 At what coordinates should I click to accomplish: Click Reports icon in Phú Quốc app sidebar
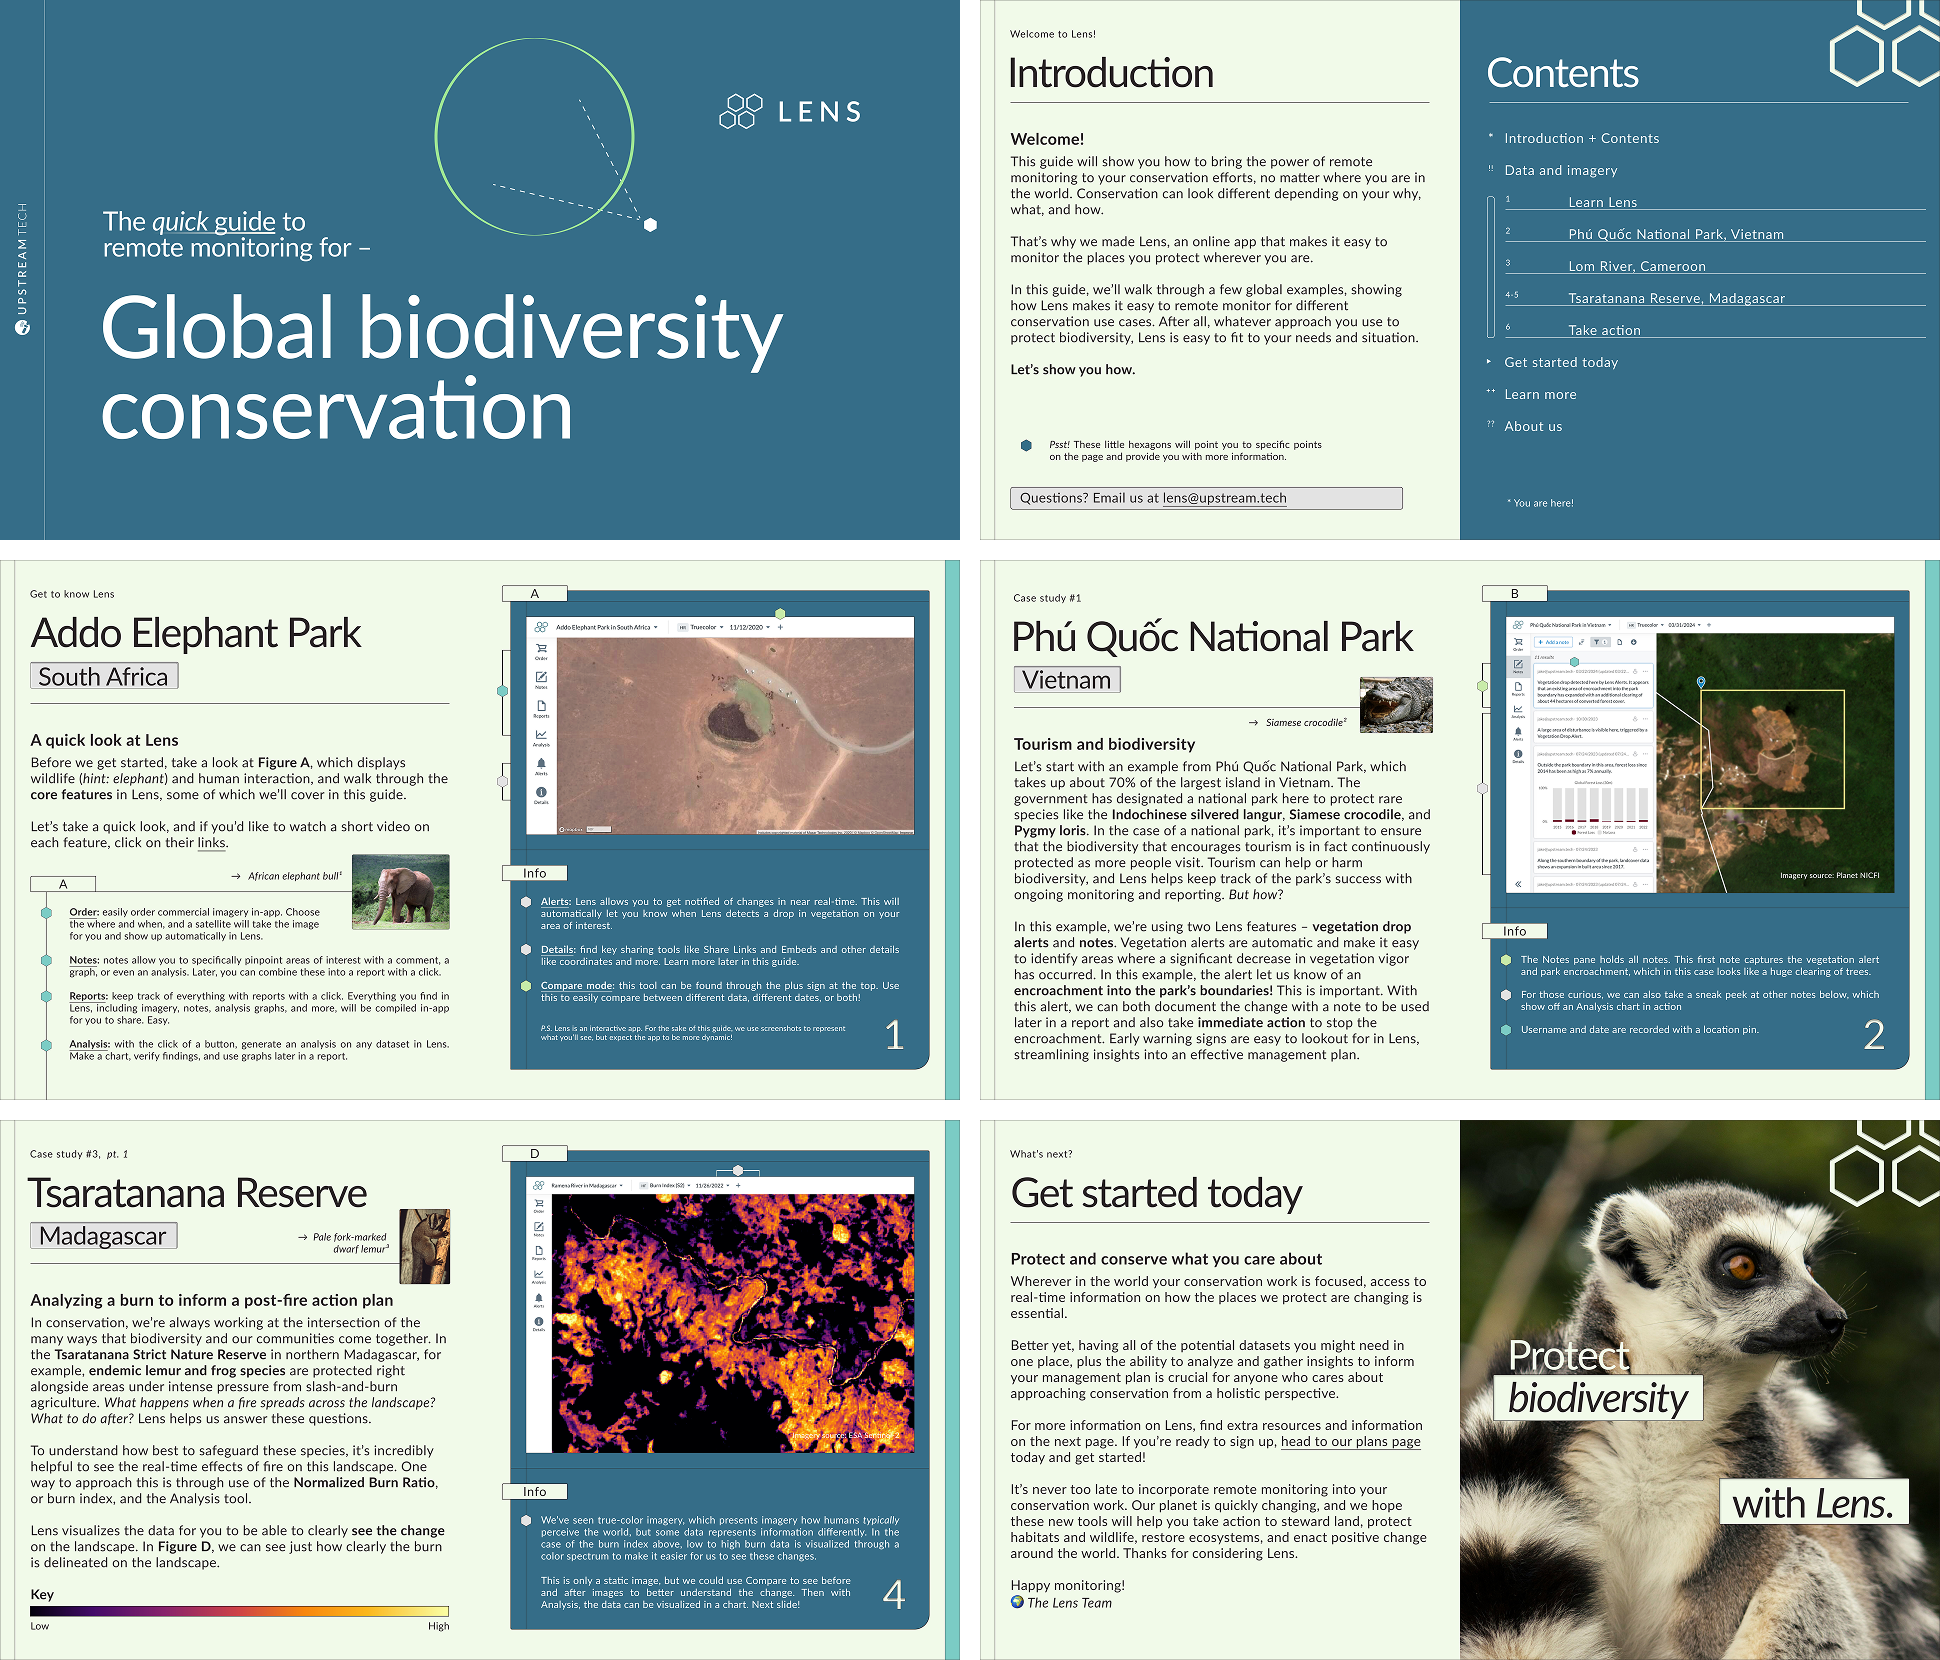pos(1518,687)
